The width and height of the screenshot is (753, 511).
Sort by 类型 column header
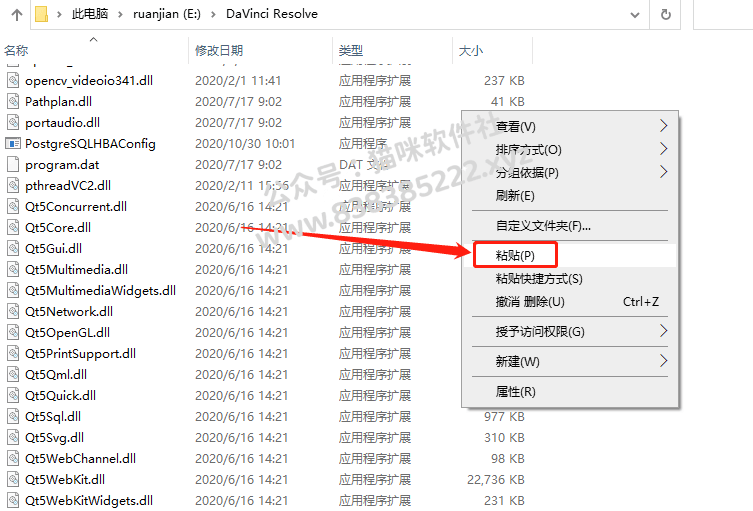(351, 50)
